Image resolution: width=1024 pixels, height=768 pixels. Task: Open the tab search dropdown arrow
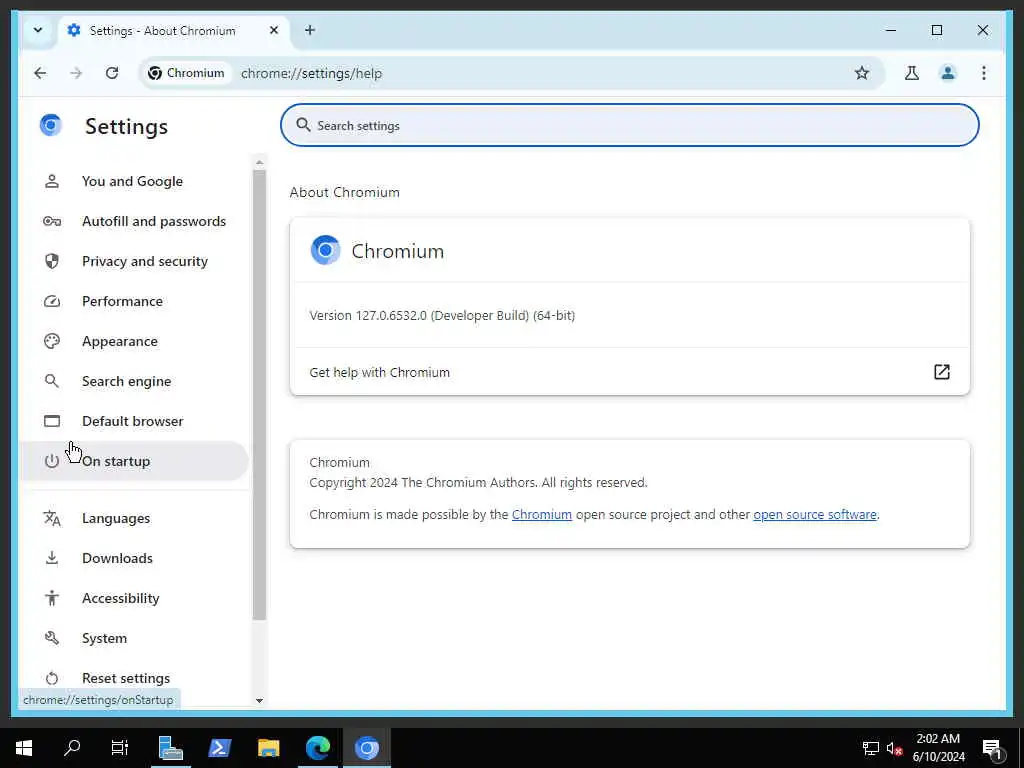tap(38, 30)
